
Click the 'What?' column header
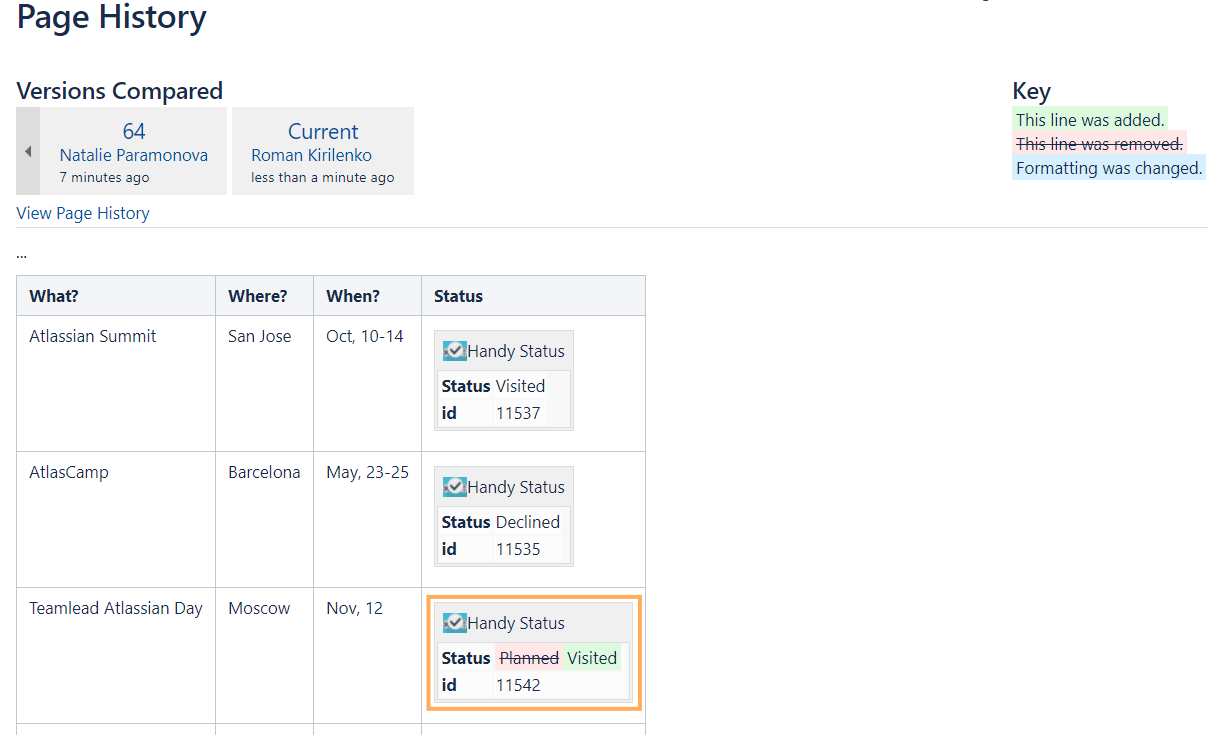point(54,296)
